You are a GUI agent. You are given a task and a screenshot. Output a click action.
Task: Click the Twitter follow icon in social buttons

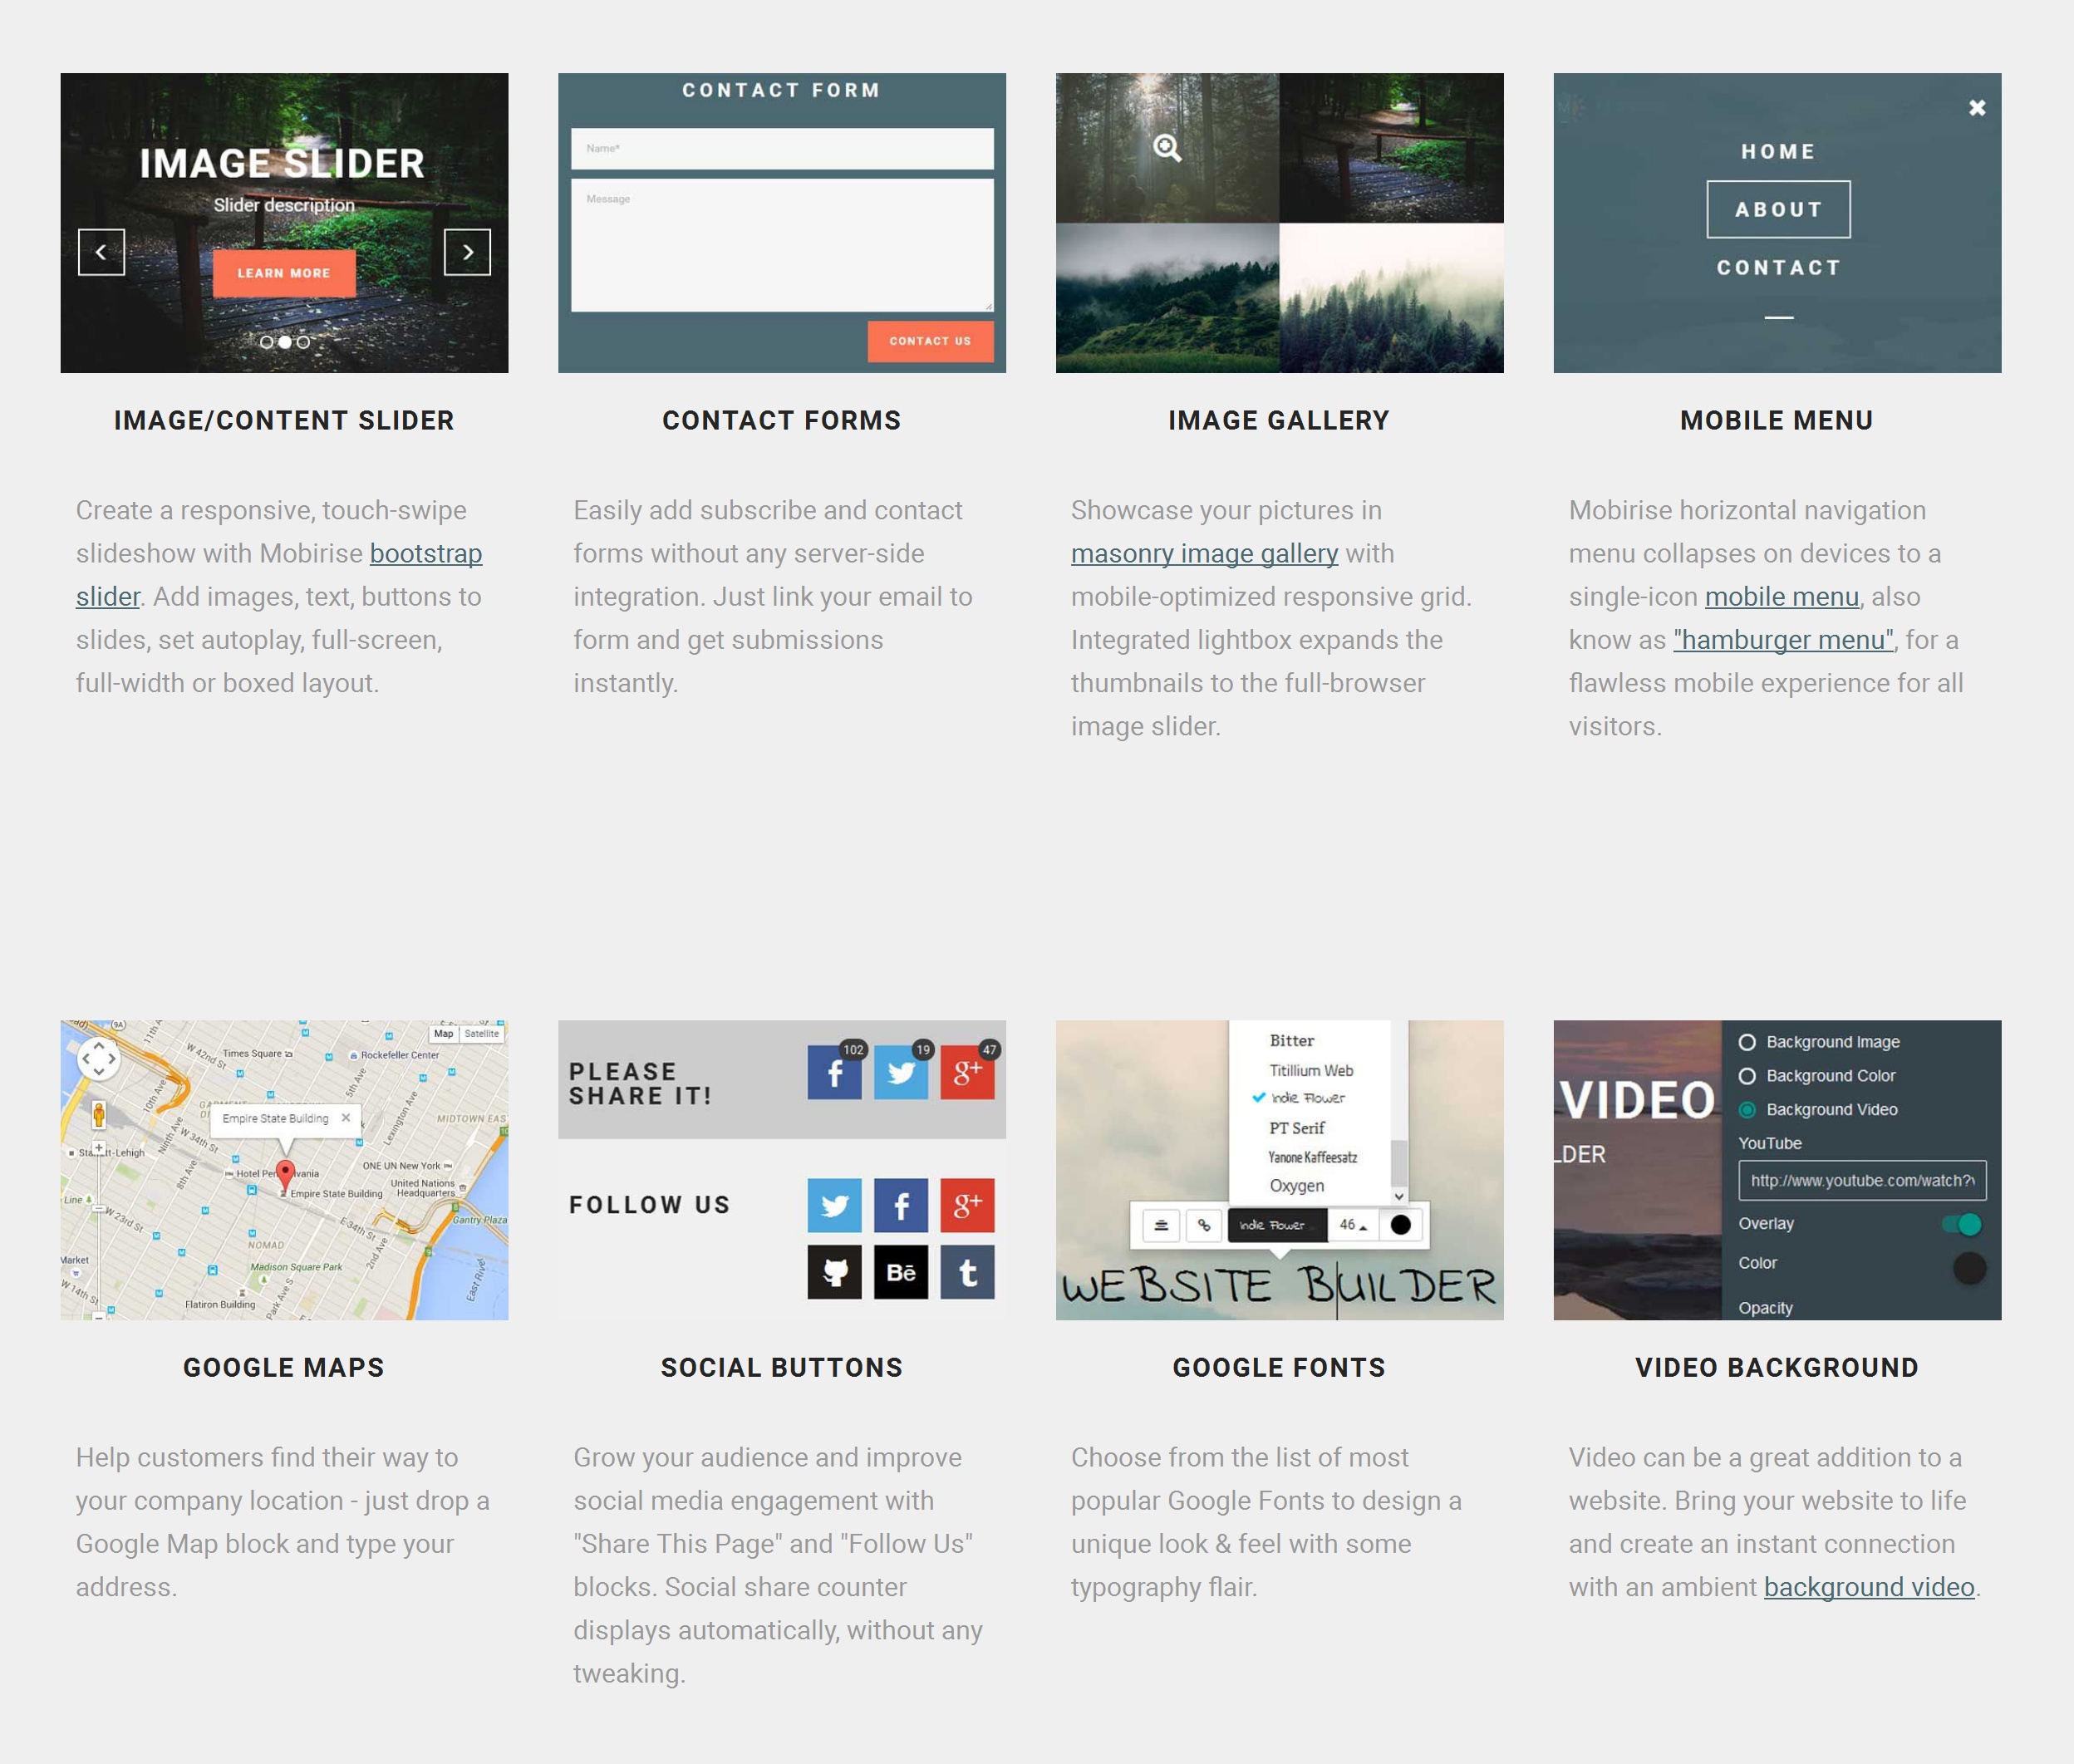point(835,1204)
